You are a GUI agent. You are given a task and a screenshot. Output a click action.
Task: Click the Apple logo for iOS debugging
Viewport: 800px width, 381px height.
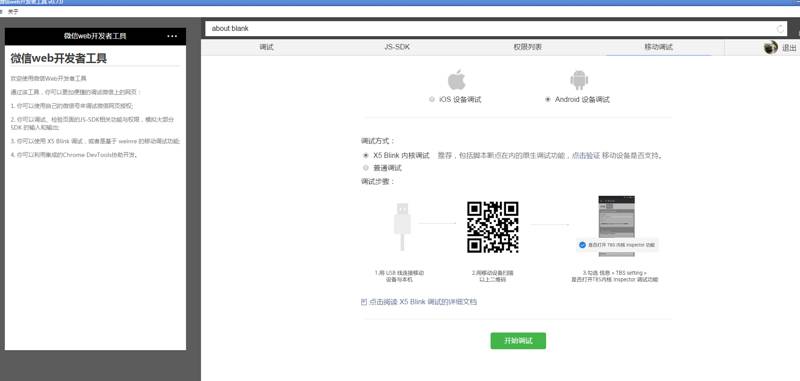456,80
